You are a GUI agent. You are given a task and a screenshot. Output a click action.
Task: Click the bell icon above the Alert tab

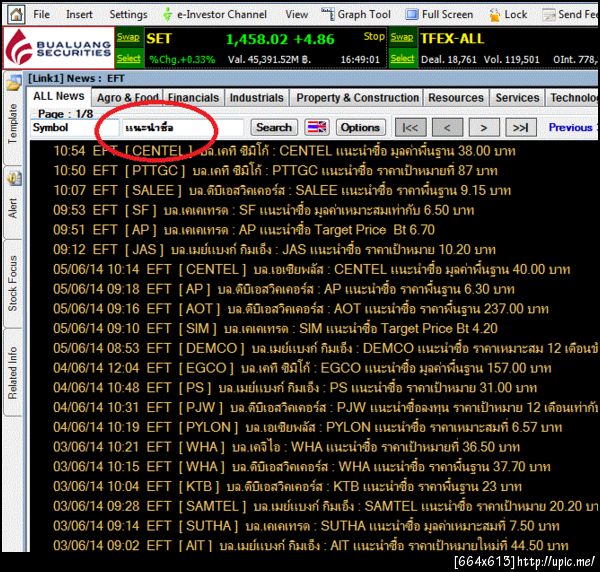[14, 178]
